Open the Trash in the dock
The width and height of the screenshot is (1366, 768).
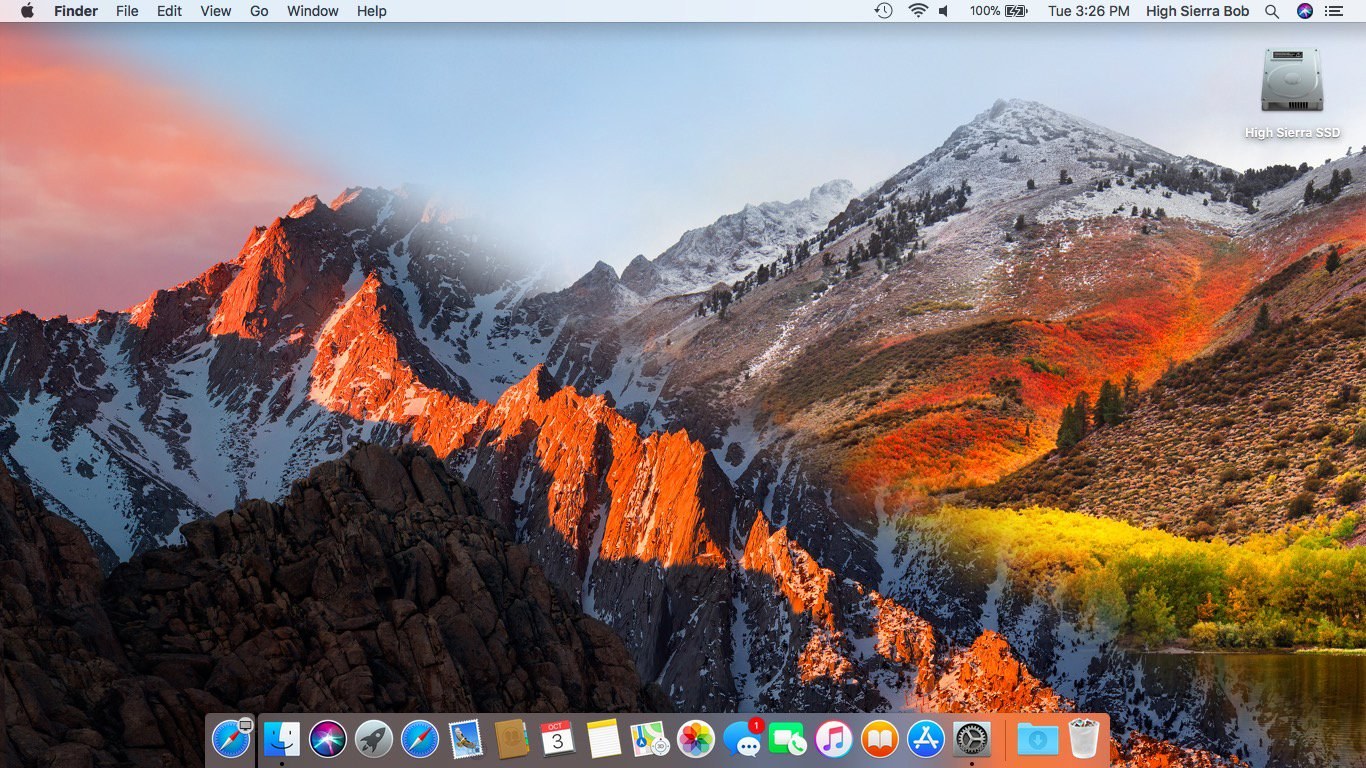click(1084, 740)
